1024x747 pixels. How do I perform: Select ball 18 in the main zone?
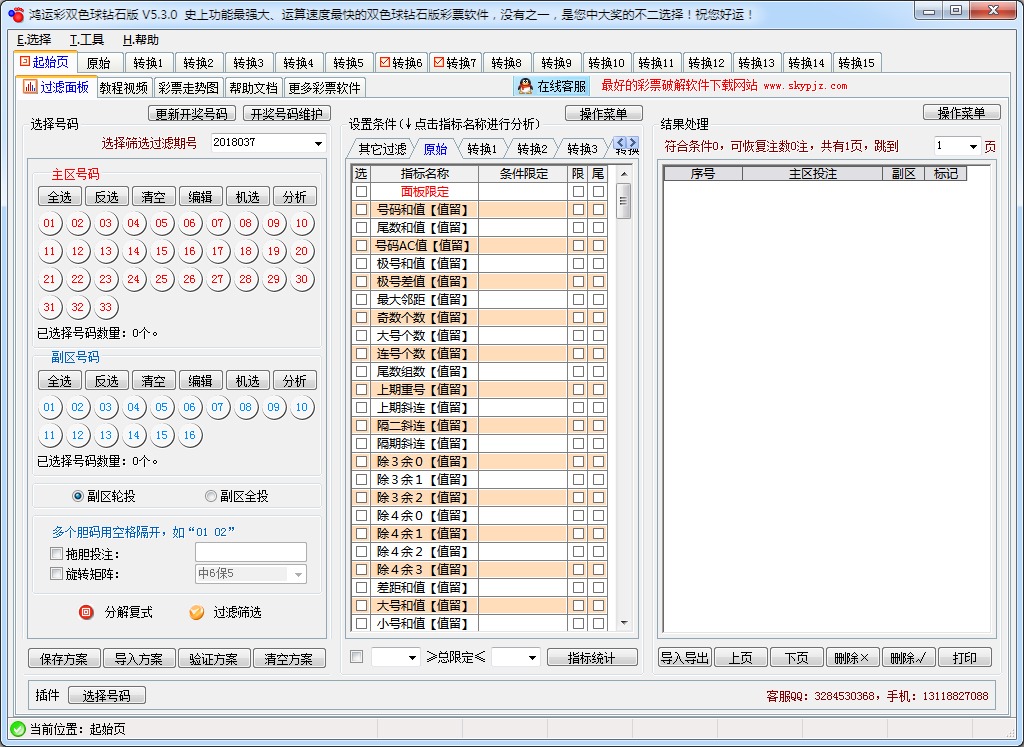point(246,251)
